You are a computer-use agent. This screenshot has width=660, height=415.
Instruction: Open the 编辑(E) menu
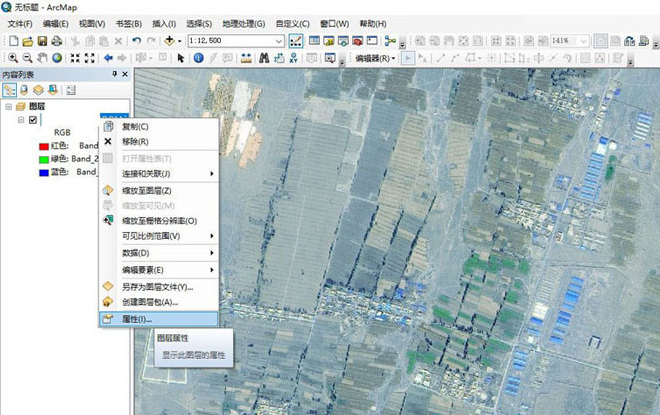click(56, 24)
